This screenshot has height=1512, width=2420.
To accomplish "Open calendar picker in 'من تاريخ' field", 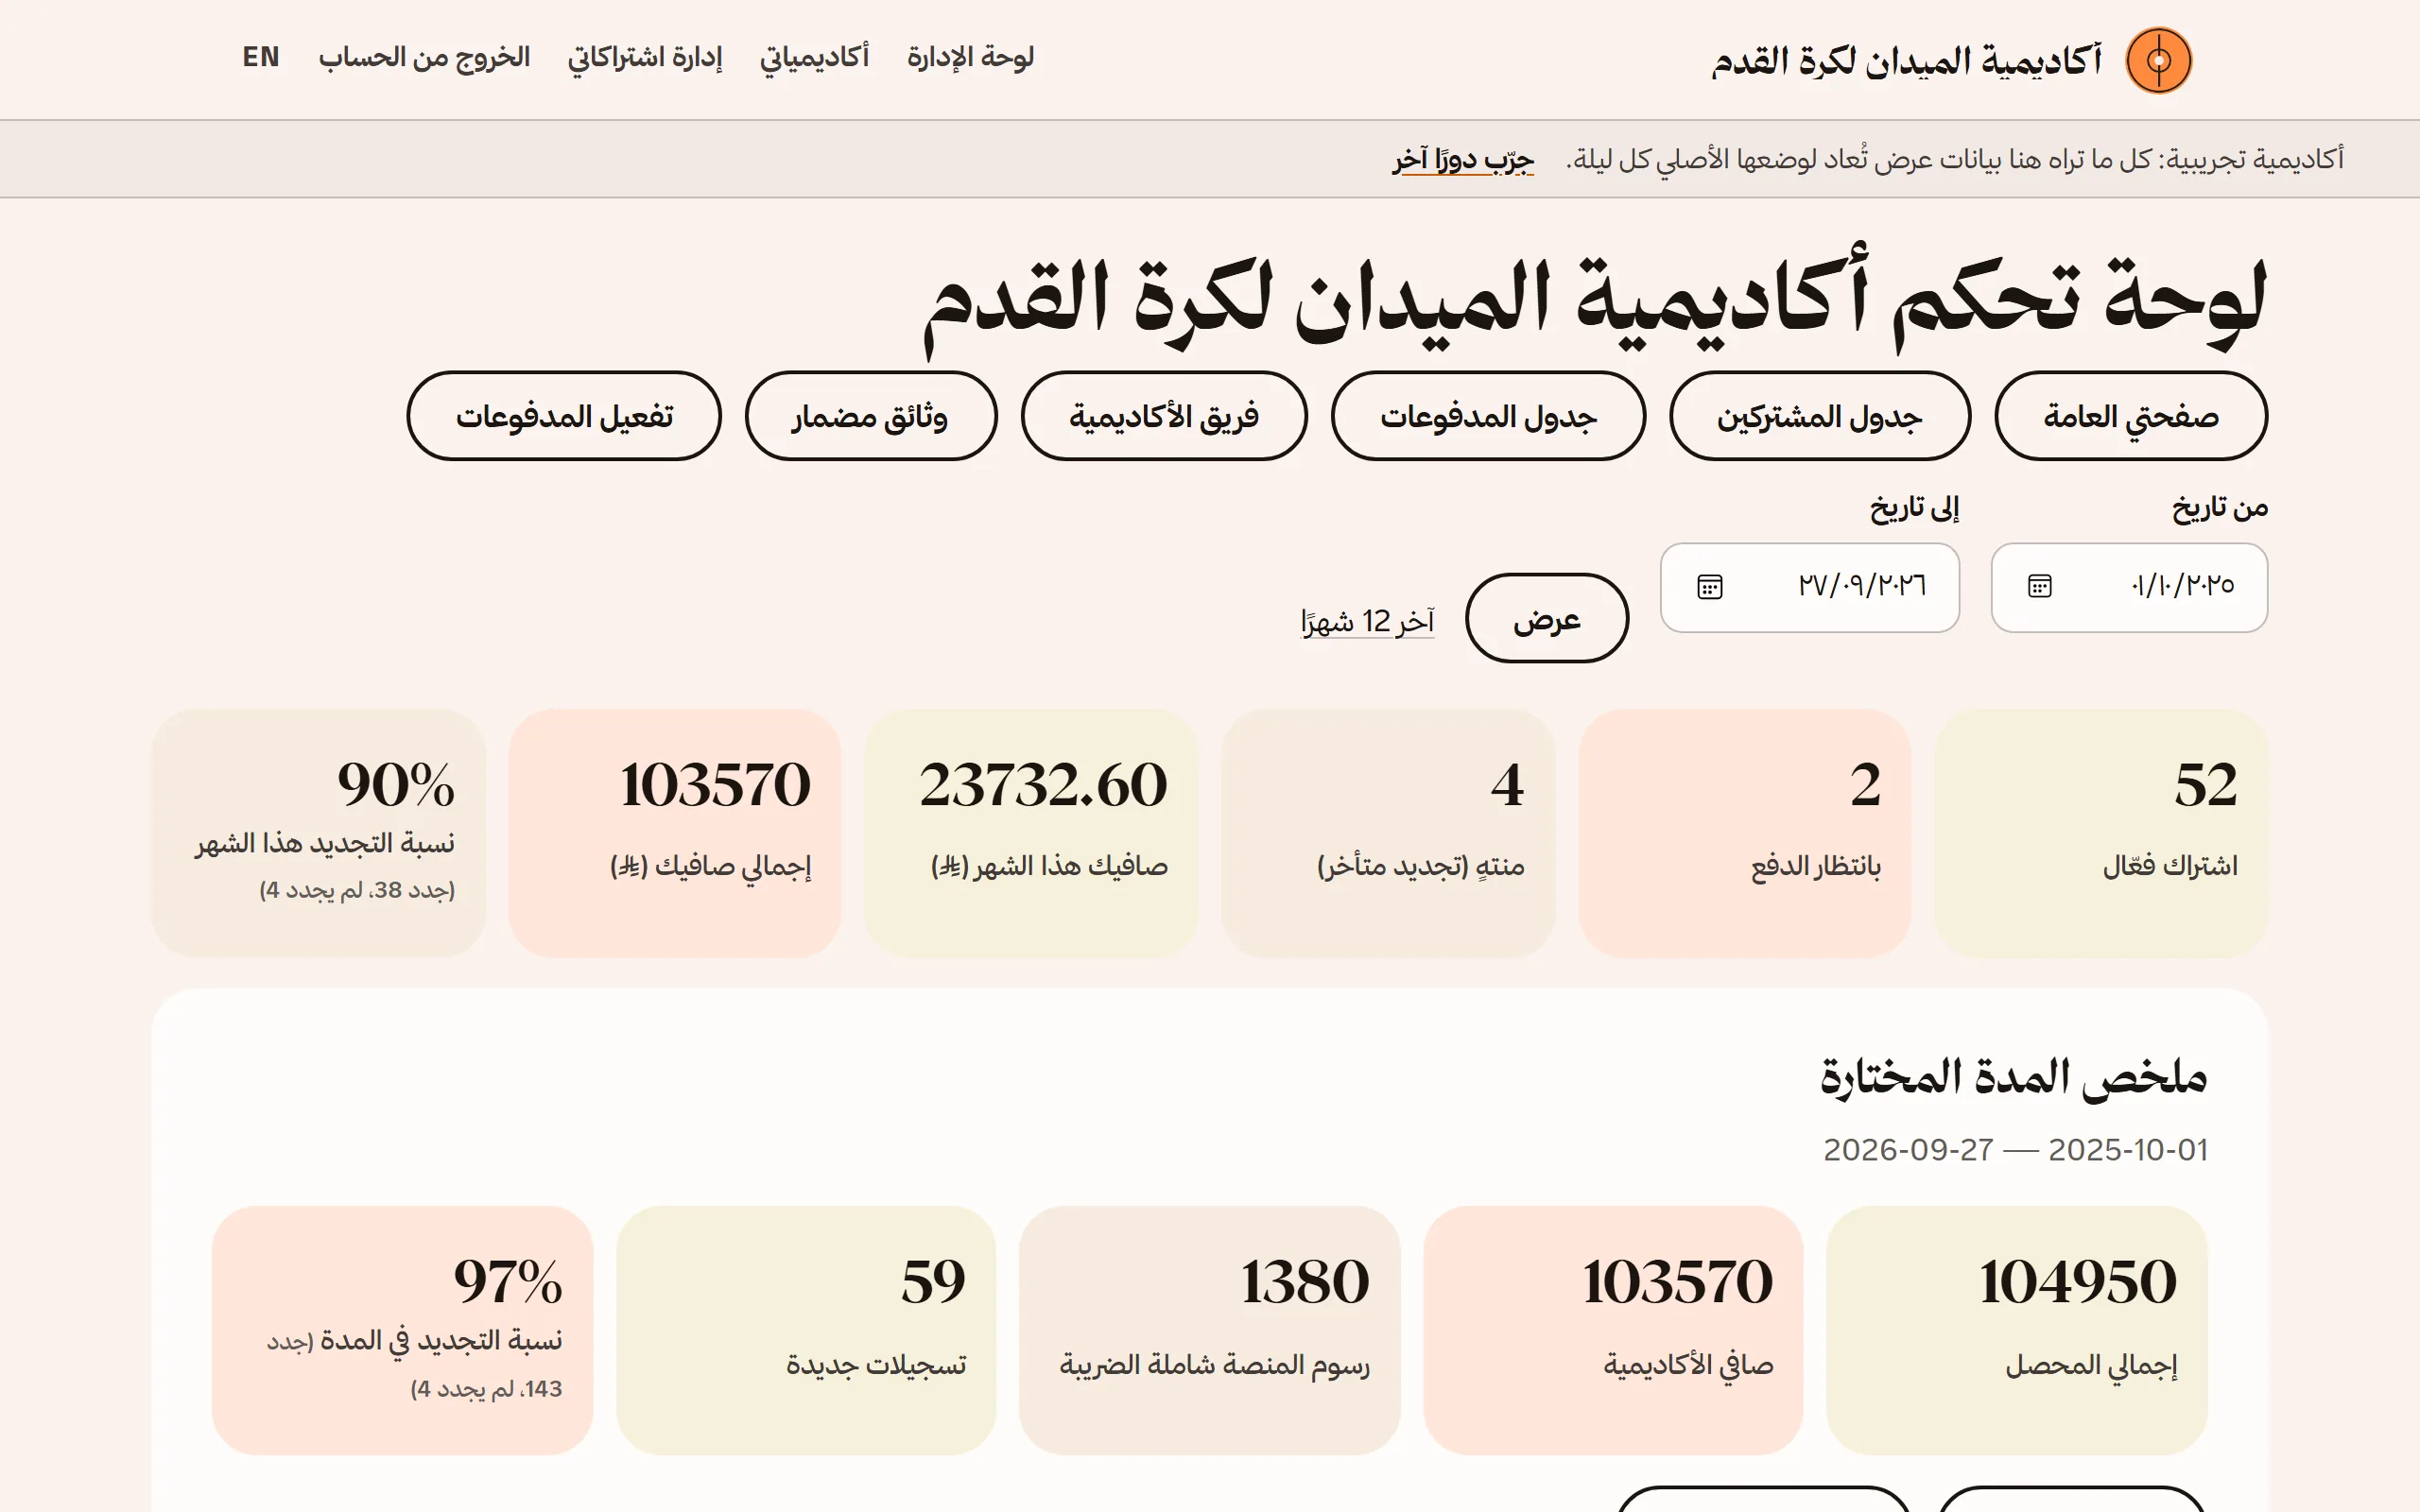I will pyautogui.click(x=2039, y=586).
